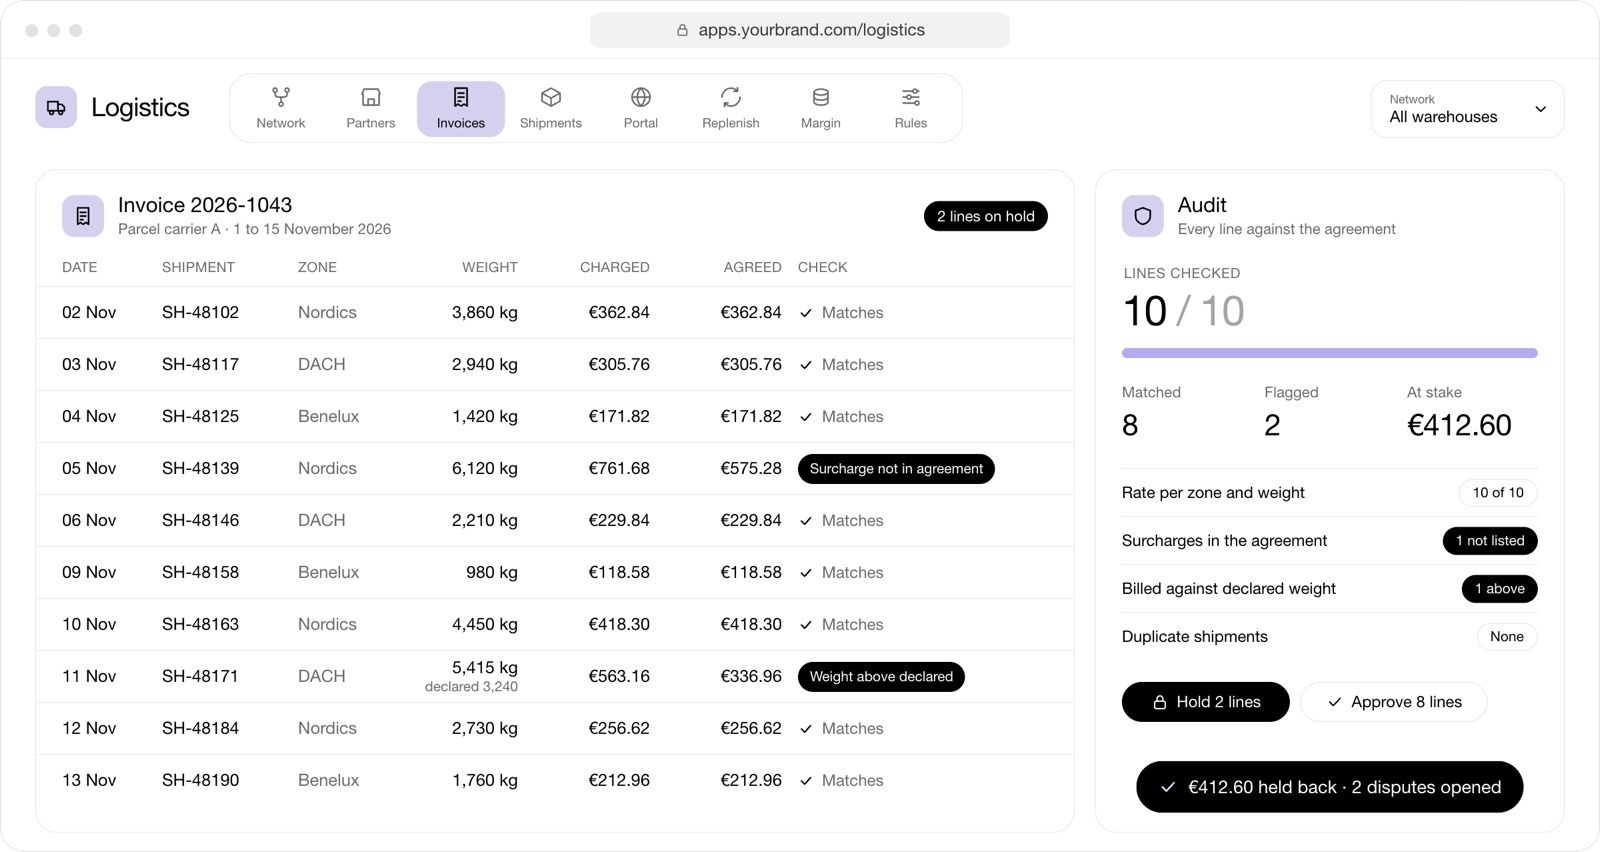Open the Partners tab
This screenshot has height=852, width=1600.
(x=371, y=109)
